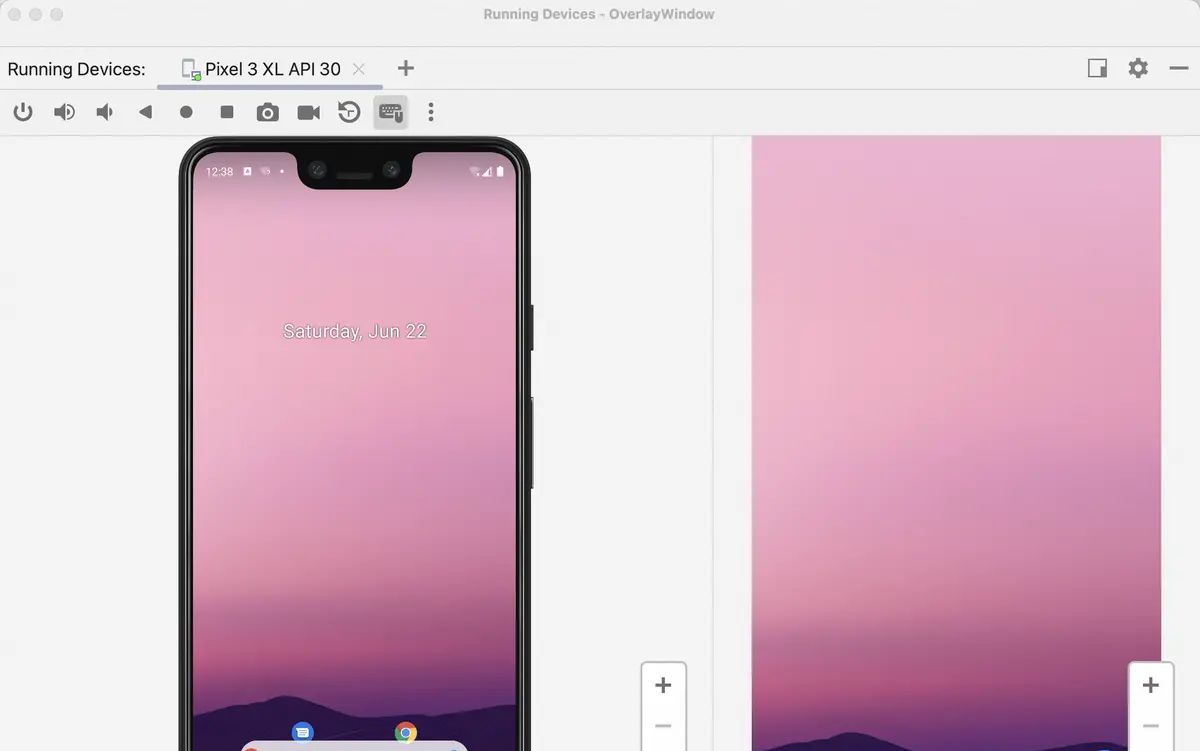Add a new device with the plus button
Image resolution: width=1200 pixels, height=751 pixels.
pyautogui.click(x=405, y=68)
